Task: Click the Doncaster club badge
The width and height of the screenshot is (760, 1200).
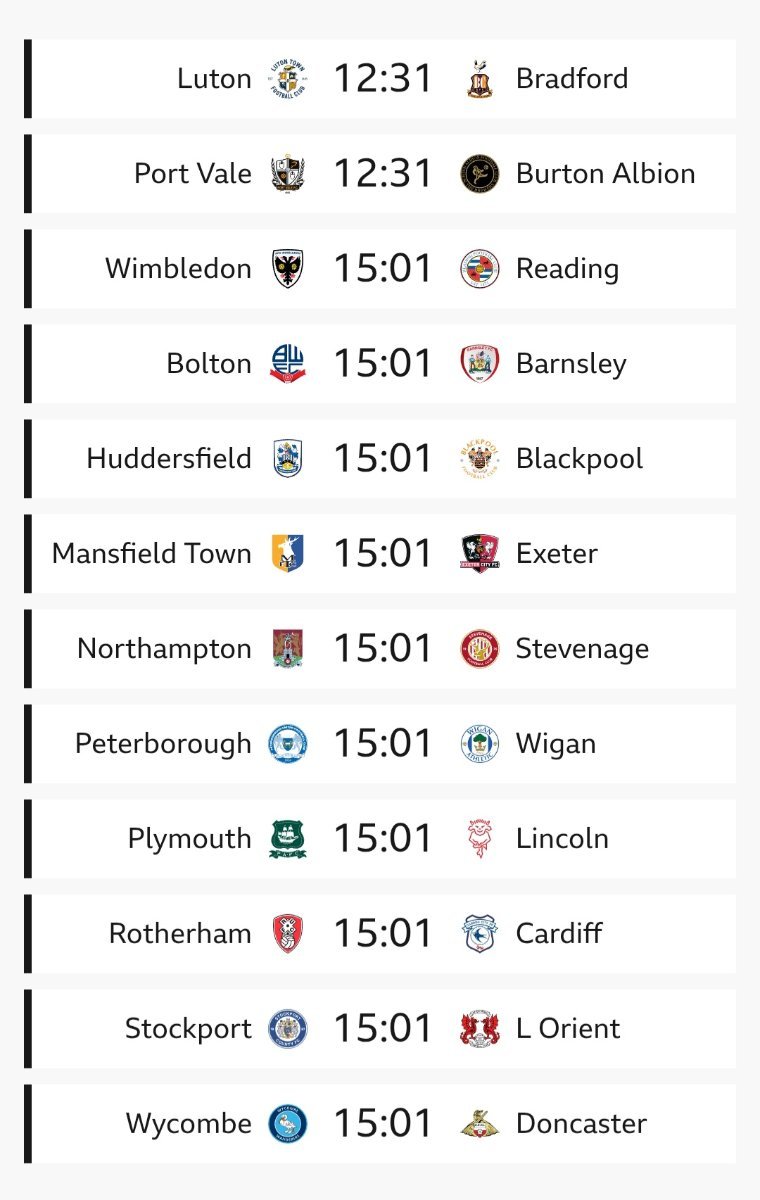Action: (480, 1124)
